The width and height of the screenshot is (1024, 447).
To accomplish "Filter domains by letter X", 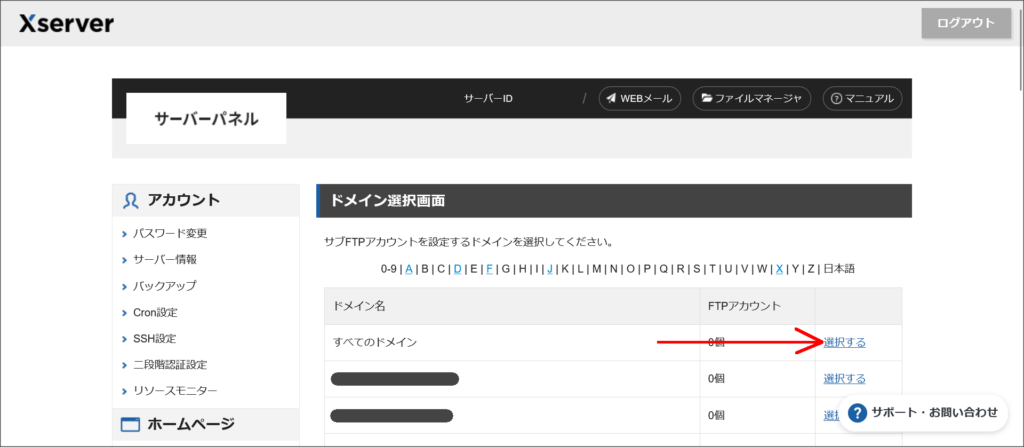I will 779,269.
